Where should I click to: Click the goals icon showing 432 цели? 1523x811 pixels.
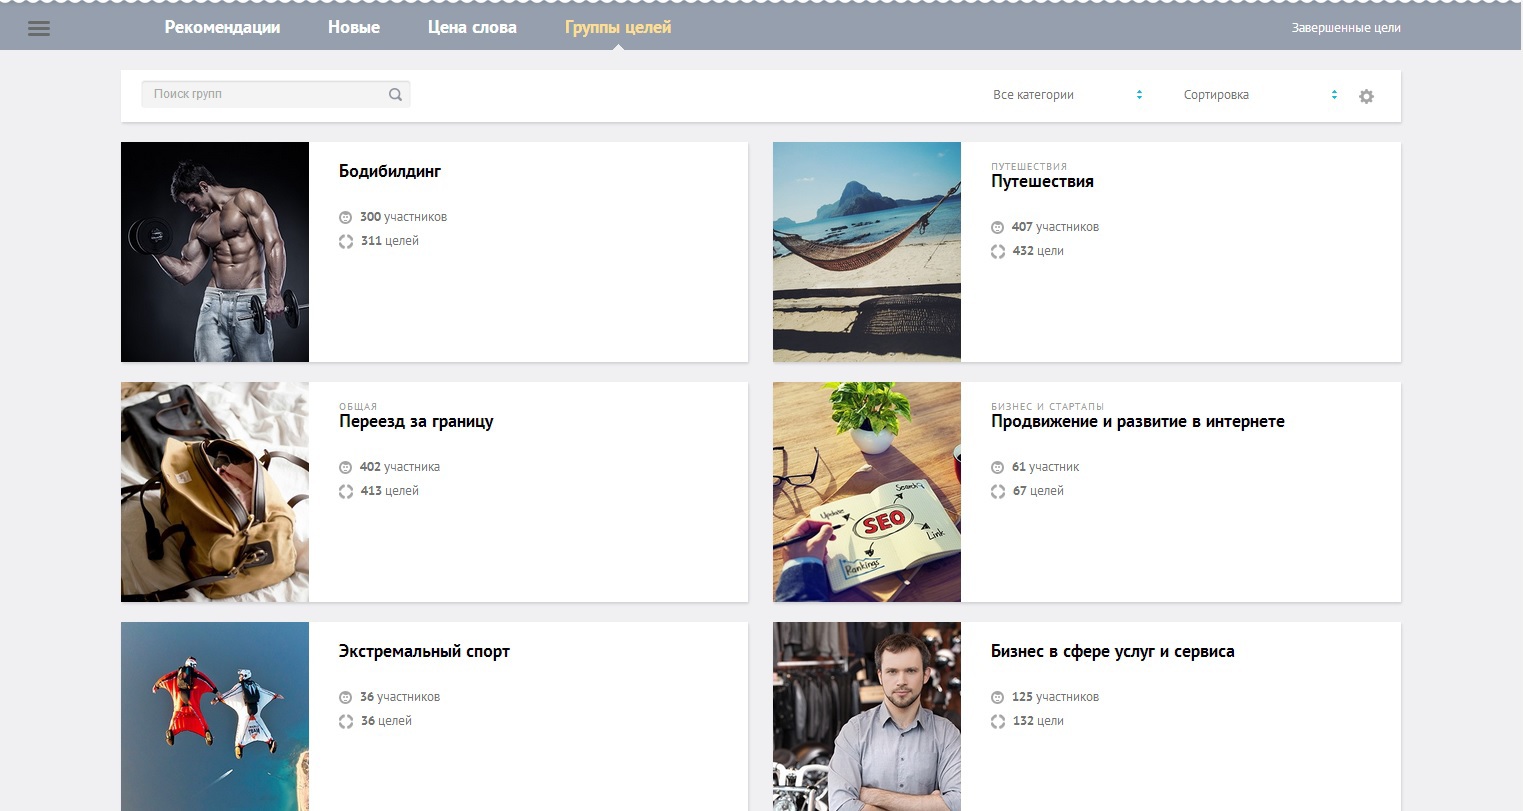click(x=997, y=251)
